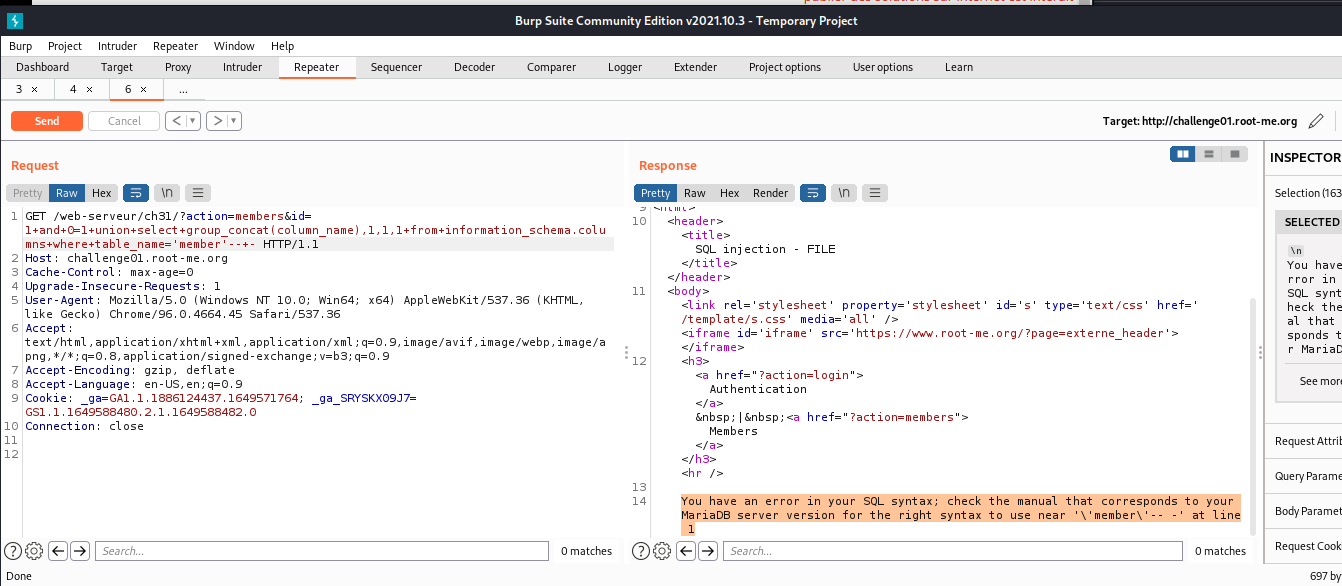Close Repeater tab 3
The image size is (1342, 586).
point(34,90)
